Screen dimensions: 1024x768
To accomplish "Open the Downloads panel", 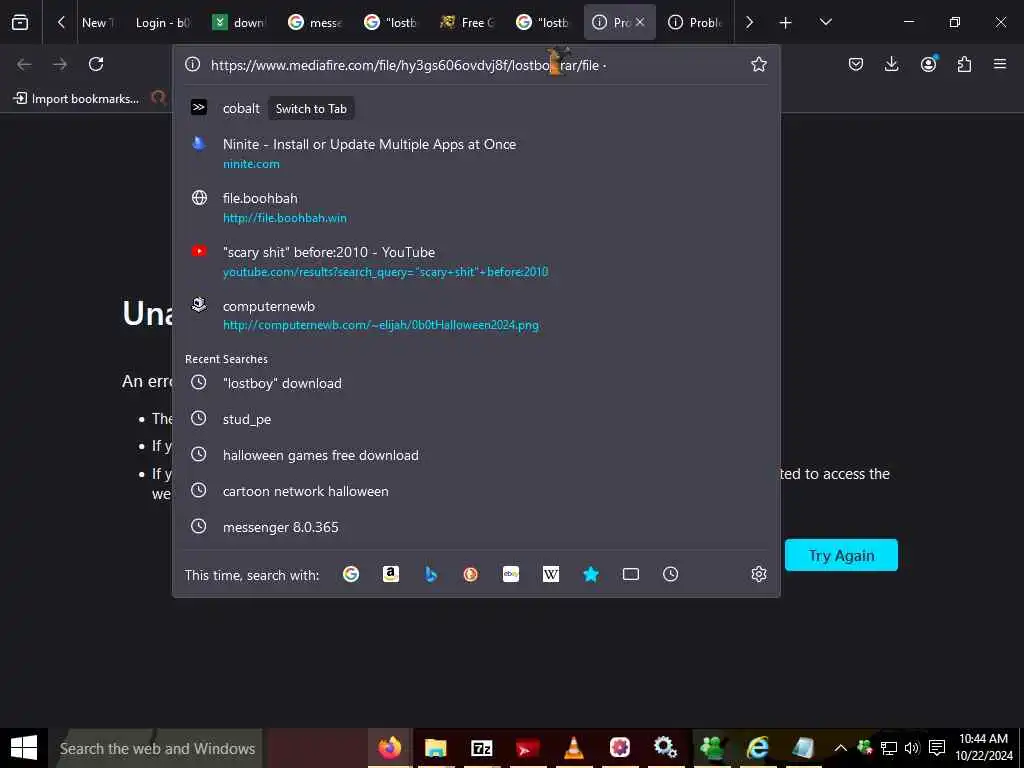I will [x=891, y=64].
